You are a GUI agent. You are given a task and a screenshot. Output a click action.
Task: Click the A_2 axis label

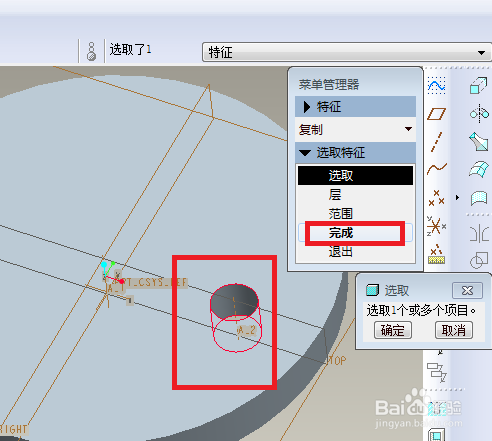(247, 330)
